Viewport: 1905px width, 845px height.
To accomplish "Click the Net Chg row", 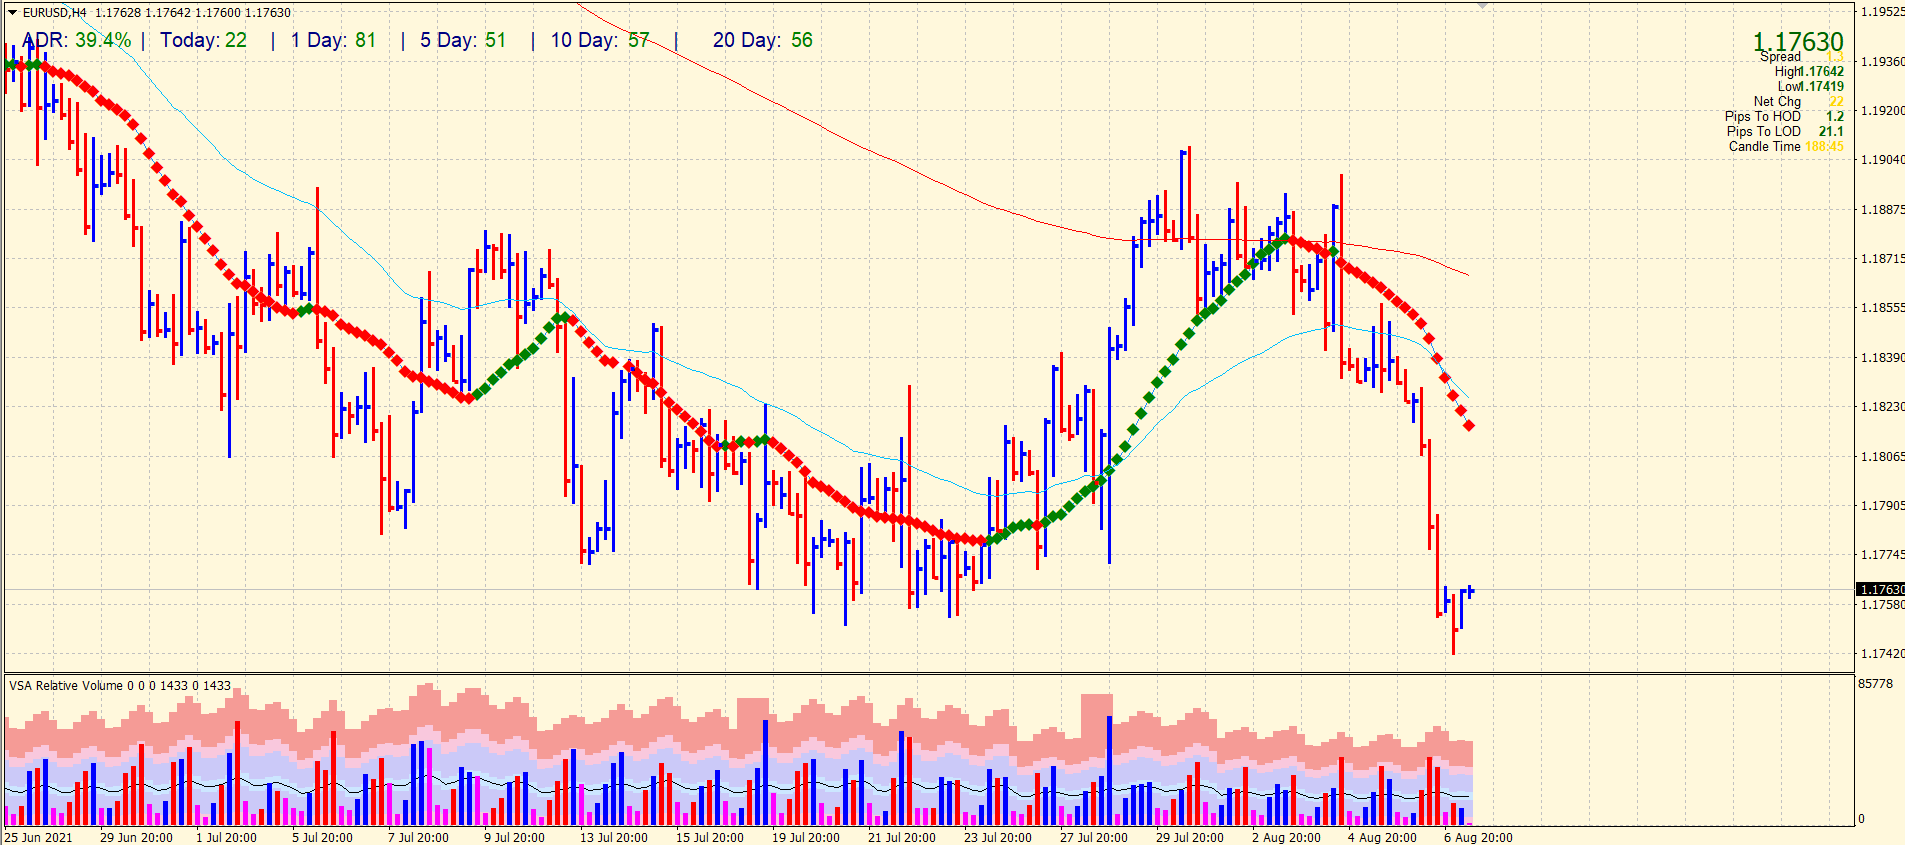I will [x=1797, y=102].
